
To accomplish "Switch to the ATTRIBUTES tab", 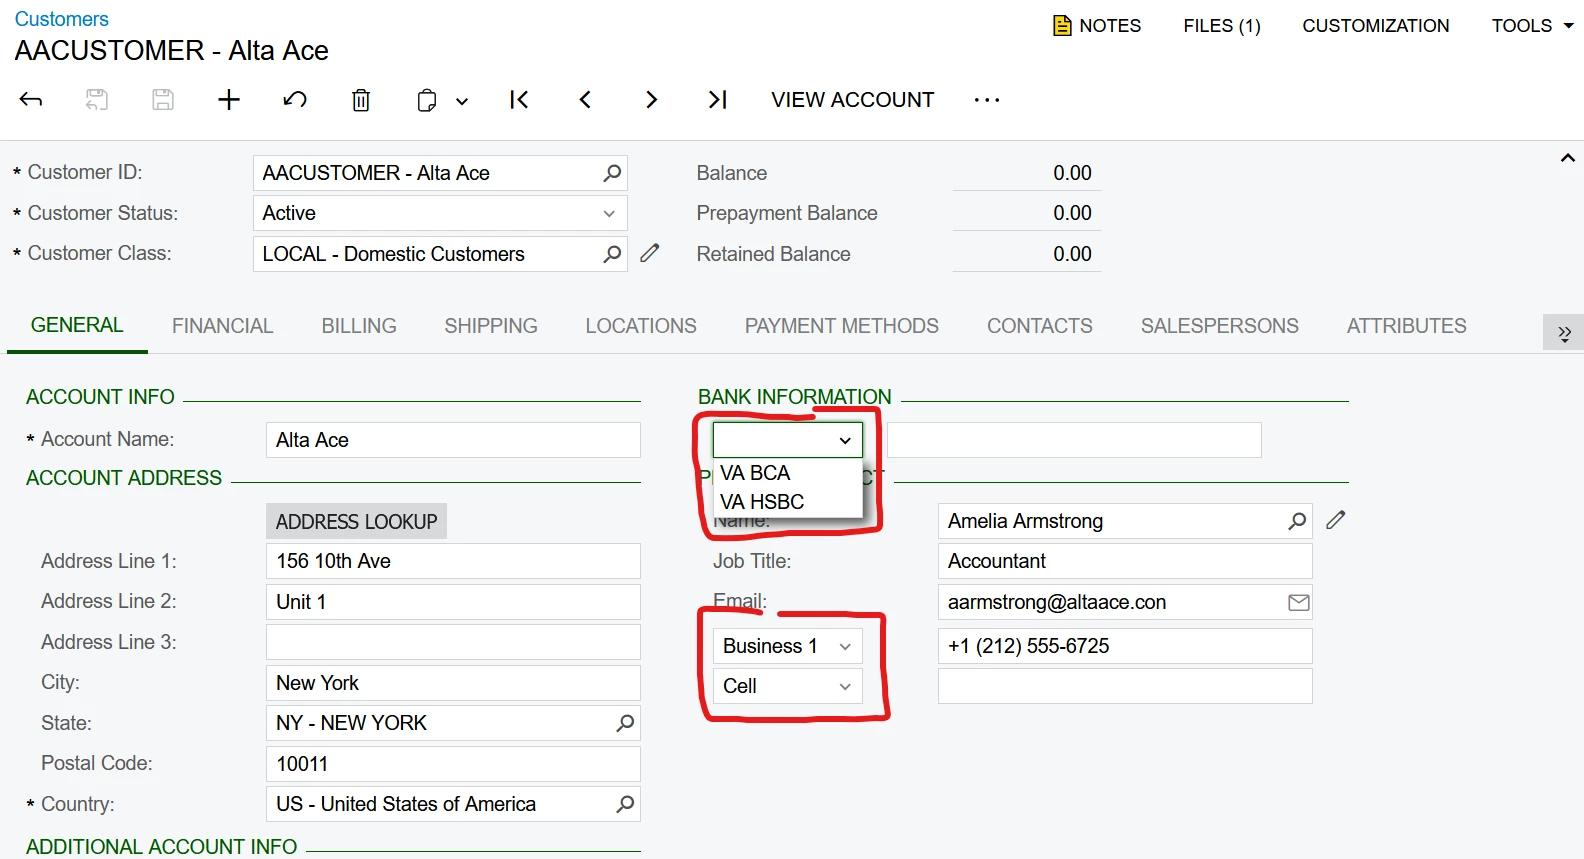I will point(1407,326).
